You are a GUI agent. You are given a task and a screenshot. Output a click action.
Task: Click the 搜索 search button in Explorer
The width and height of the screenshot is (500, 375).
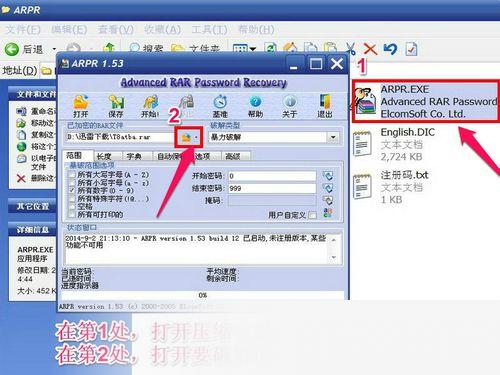tap(146, 49)
